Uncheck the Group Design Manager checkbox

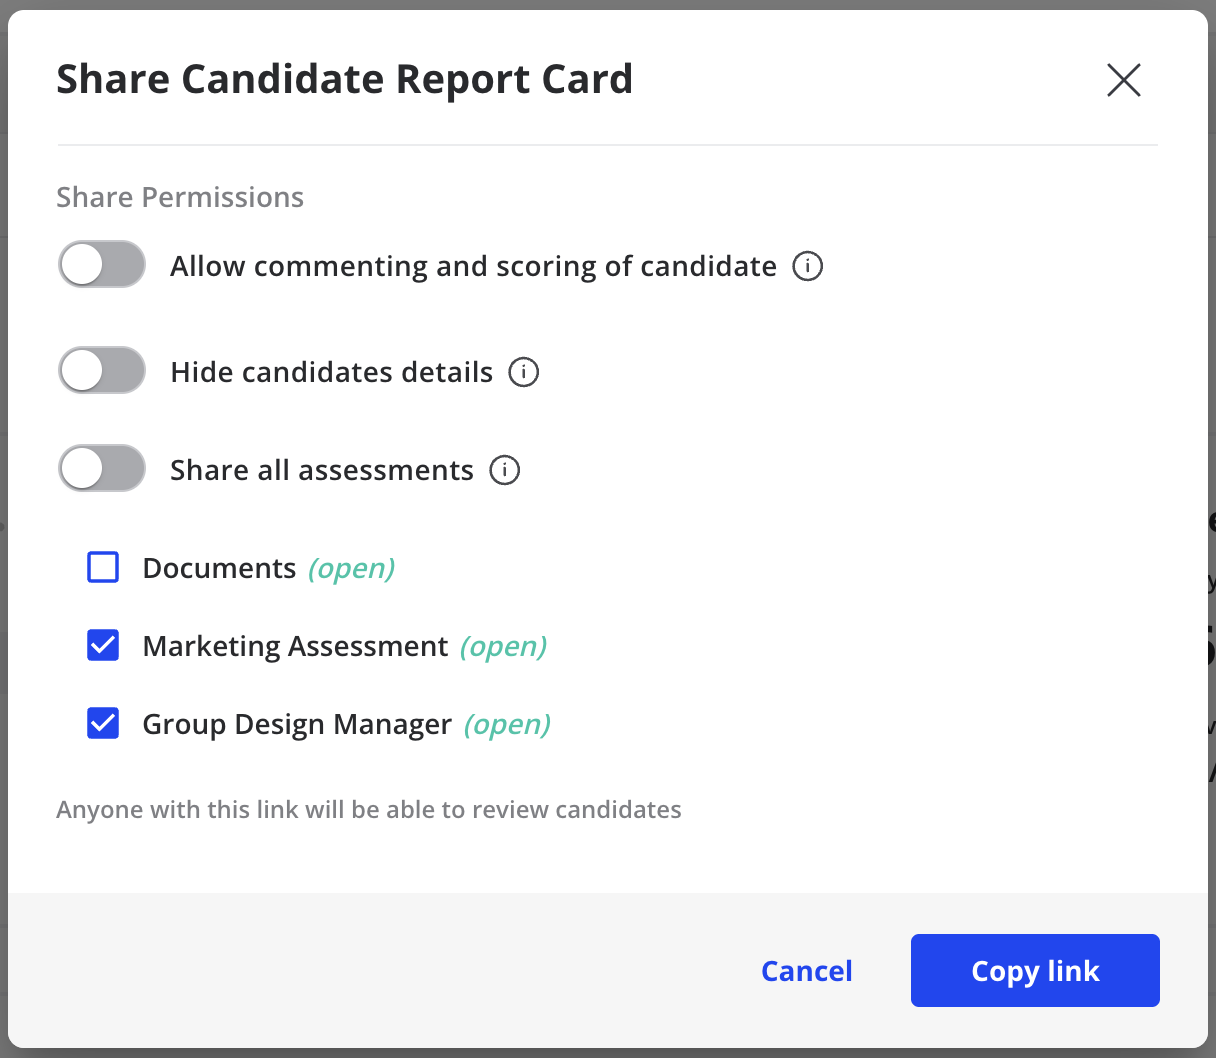click(103, 723)
